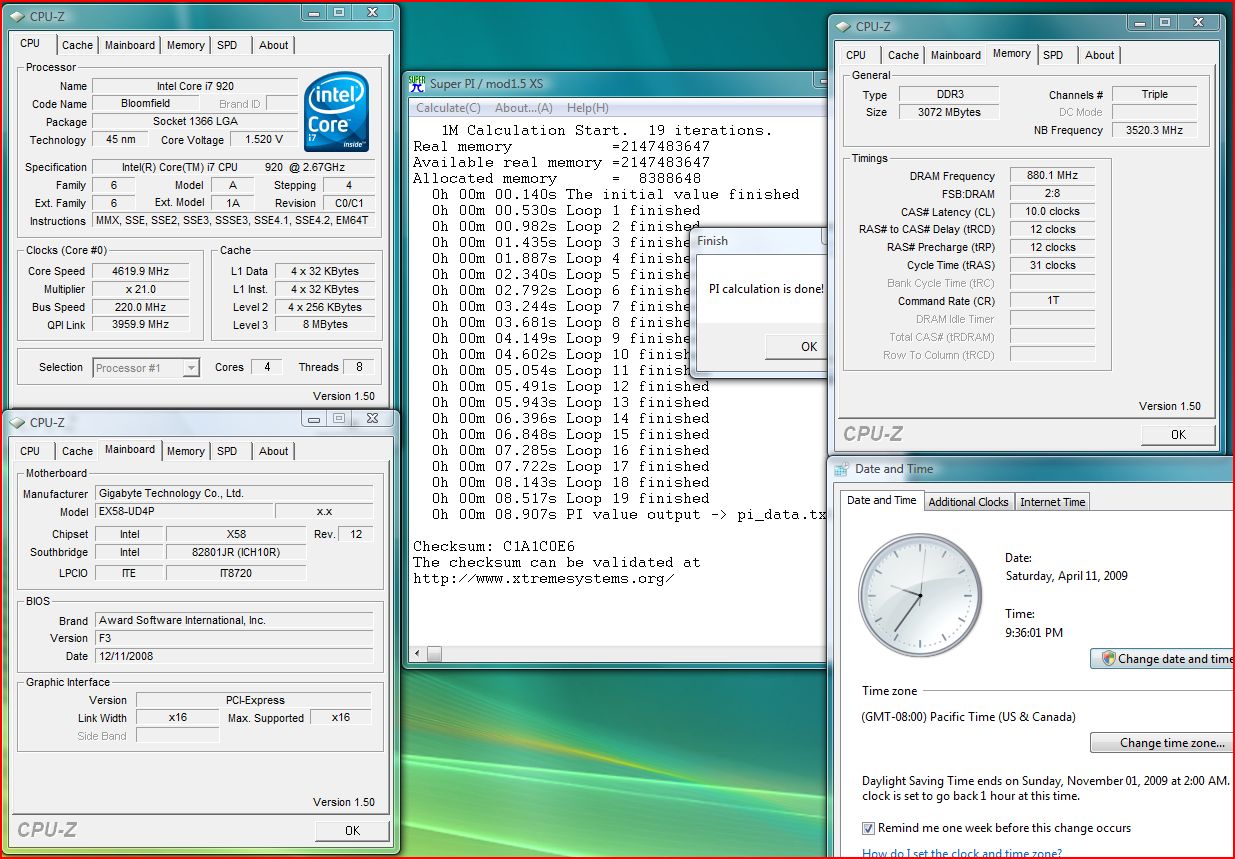
Task: Click the QPI Link value 3959.9 MHz
Action: [141, 325]
